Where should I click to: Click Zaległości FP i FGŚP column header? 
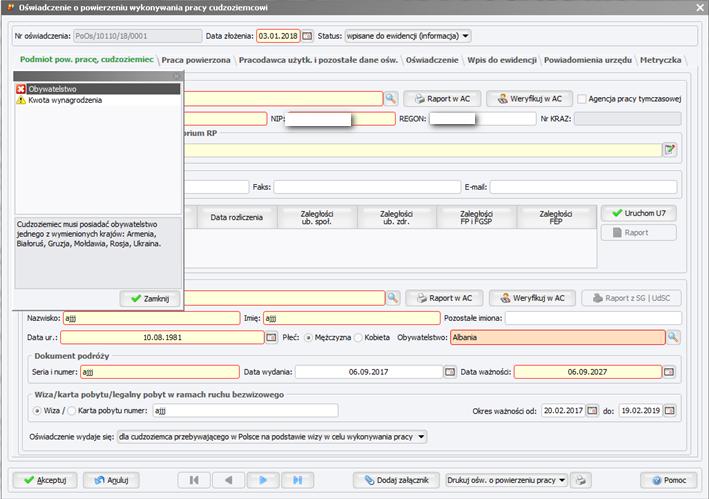coord(476,217)
